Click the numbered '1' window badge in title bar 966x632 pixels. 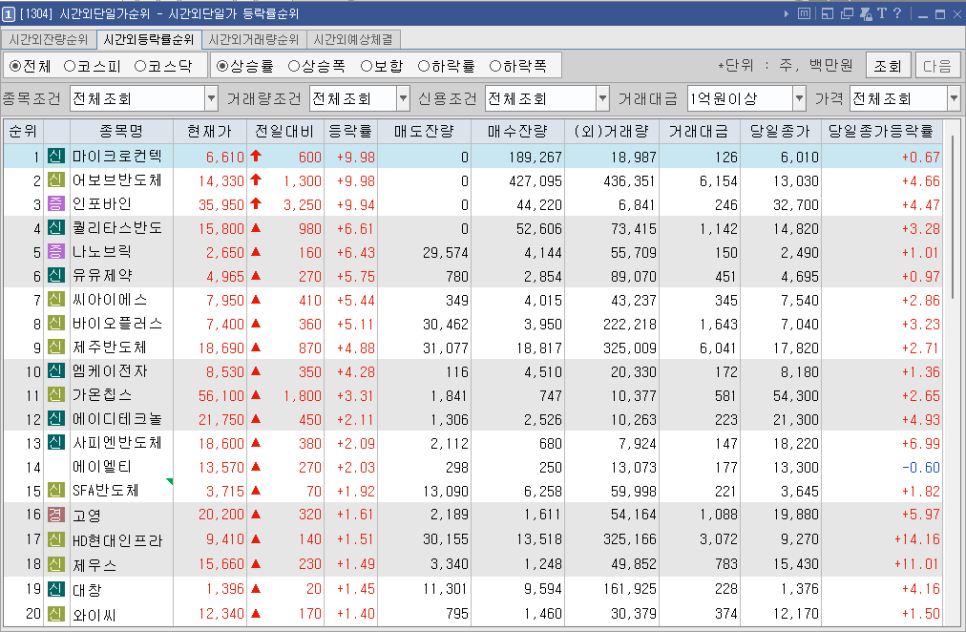[8, 14]
